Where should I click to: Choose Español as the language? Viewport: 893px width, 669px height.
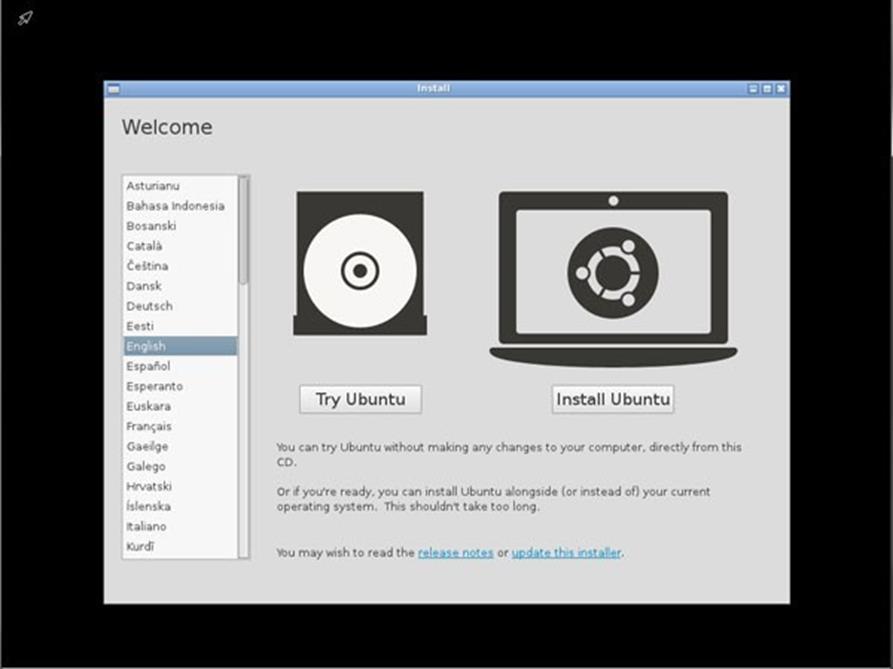(x=180, y=366)
